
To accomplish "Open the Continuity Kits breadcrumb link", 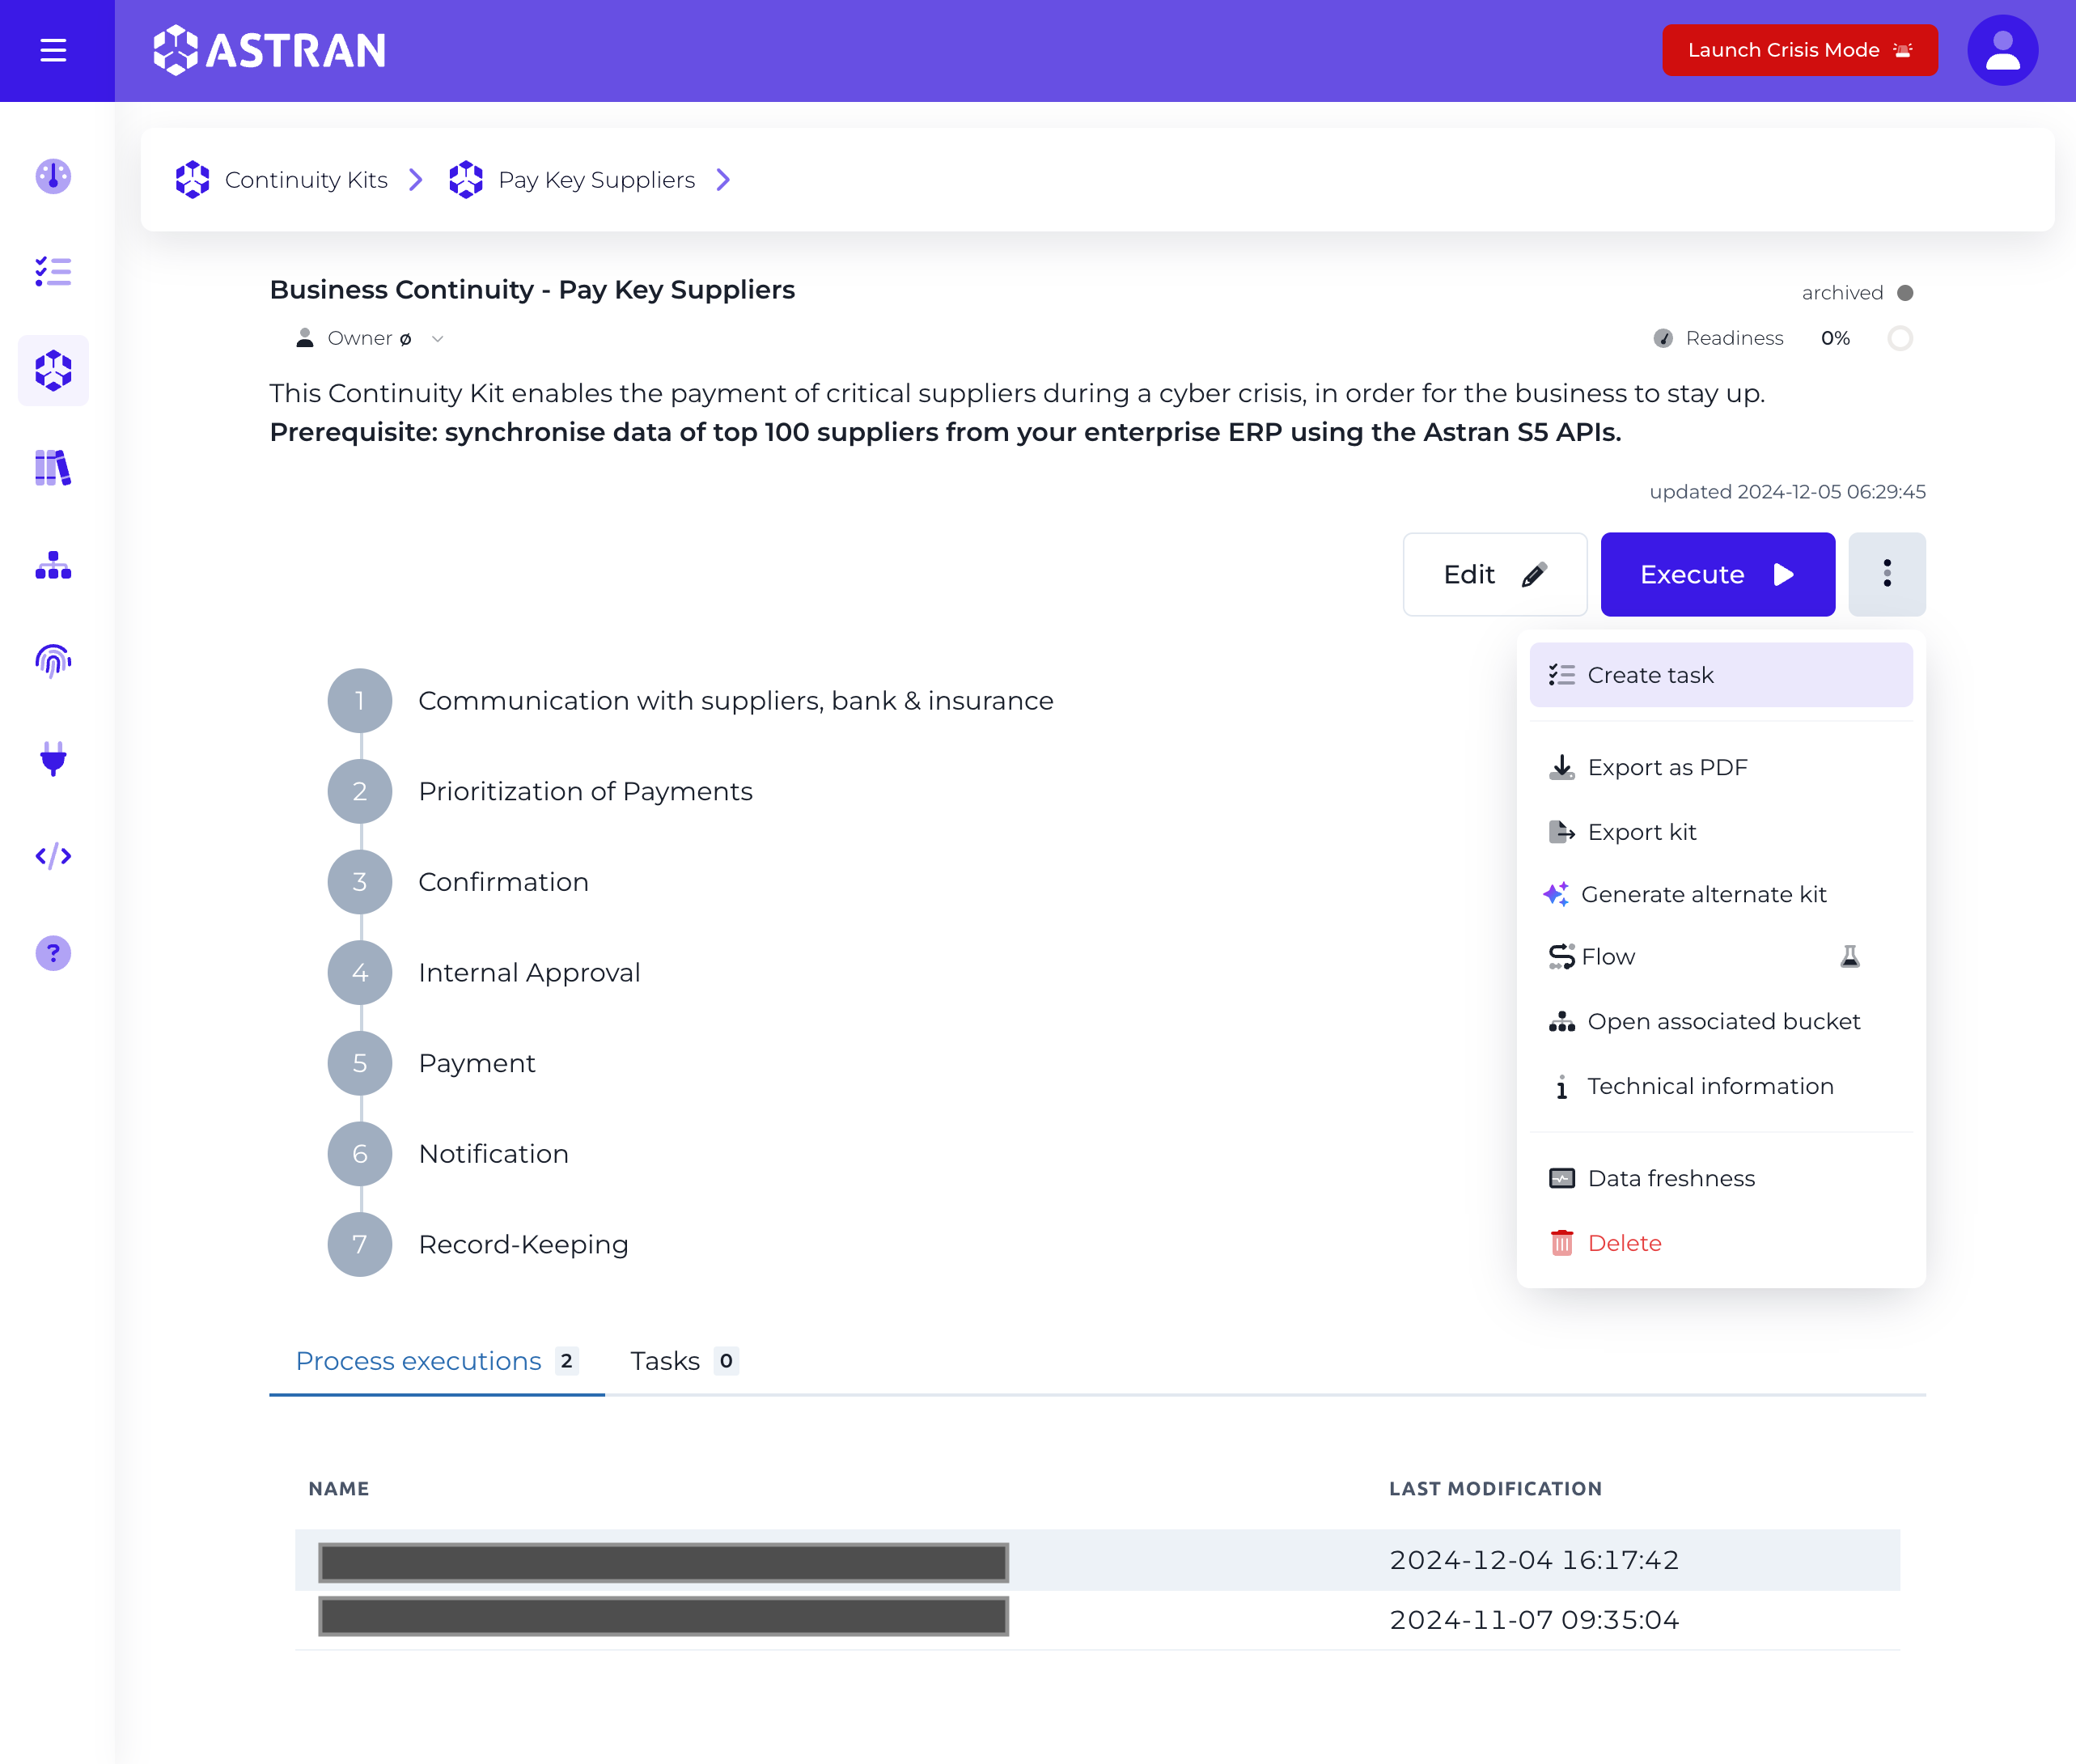I will pos(306,180).
